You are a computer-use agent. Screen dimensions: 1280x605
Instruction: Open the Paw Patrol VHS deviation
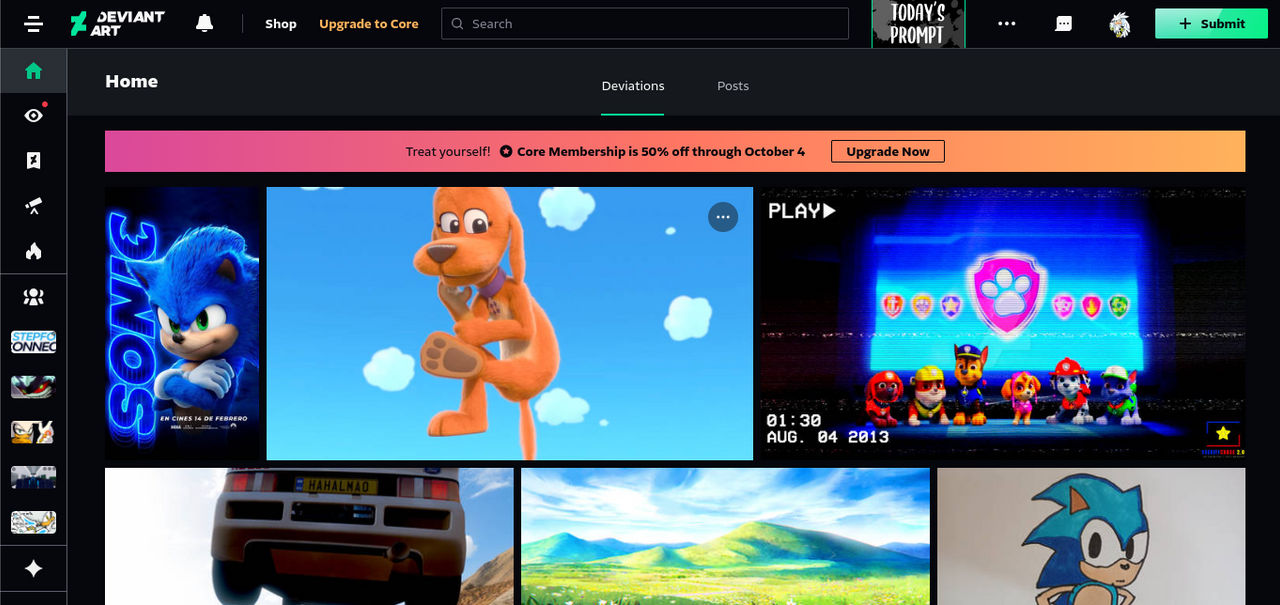click(1002, 324)
